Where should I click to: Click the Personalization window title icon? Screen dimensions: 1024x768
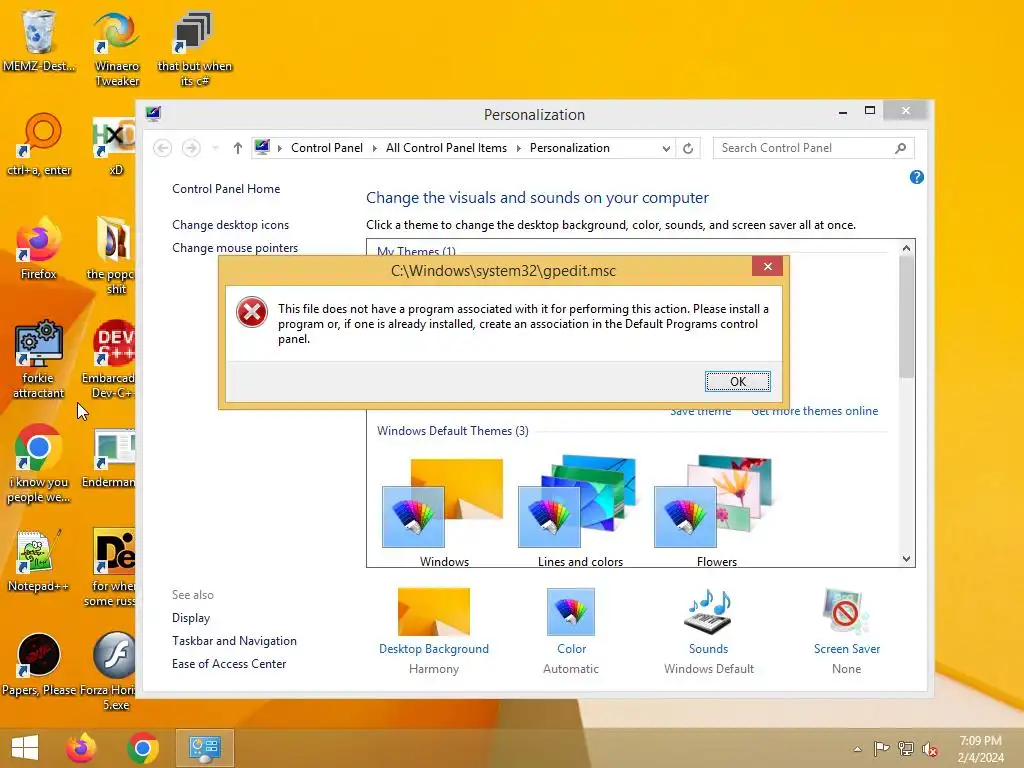pyautogui.click(x=153, y=114)
